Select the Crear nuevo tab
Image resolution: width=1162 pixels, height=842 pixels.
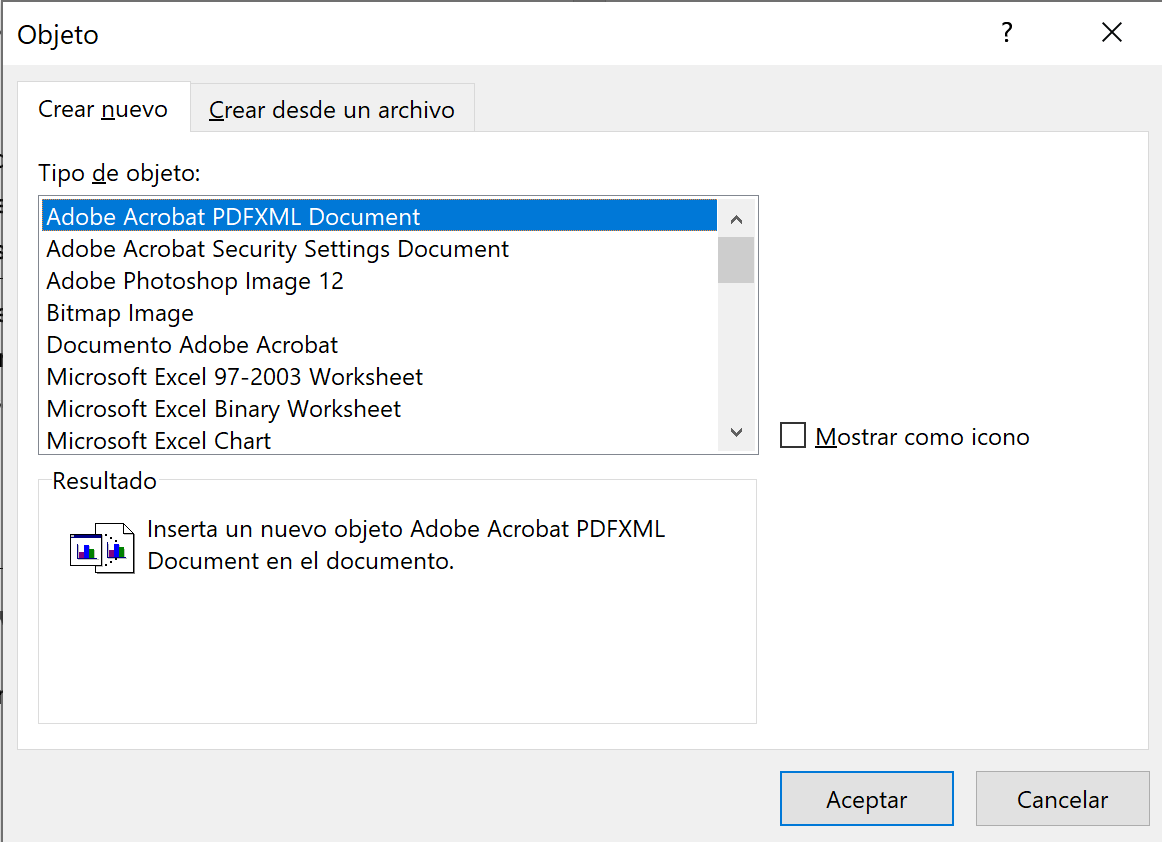click(x=103, y=109)
